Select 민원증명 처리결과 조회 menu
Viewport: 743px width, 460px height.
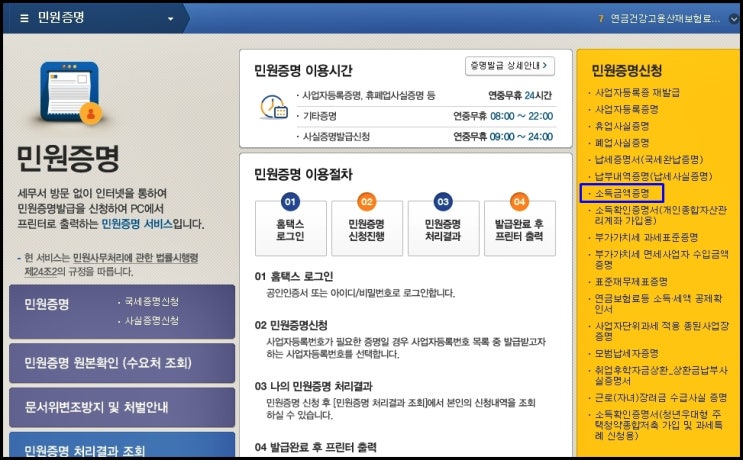(x=122, y=445)
